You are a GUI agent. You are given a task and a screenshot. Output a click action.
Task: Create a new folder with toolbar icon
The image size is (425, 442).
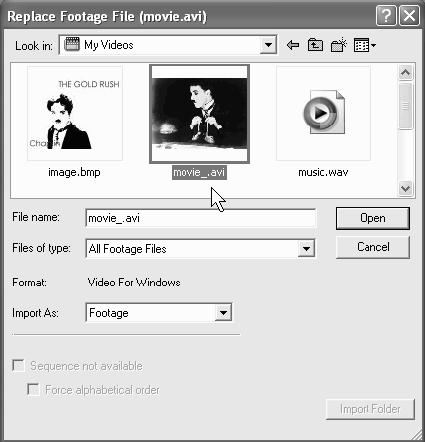339,45
